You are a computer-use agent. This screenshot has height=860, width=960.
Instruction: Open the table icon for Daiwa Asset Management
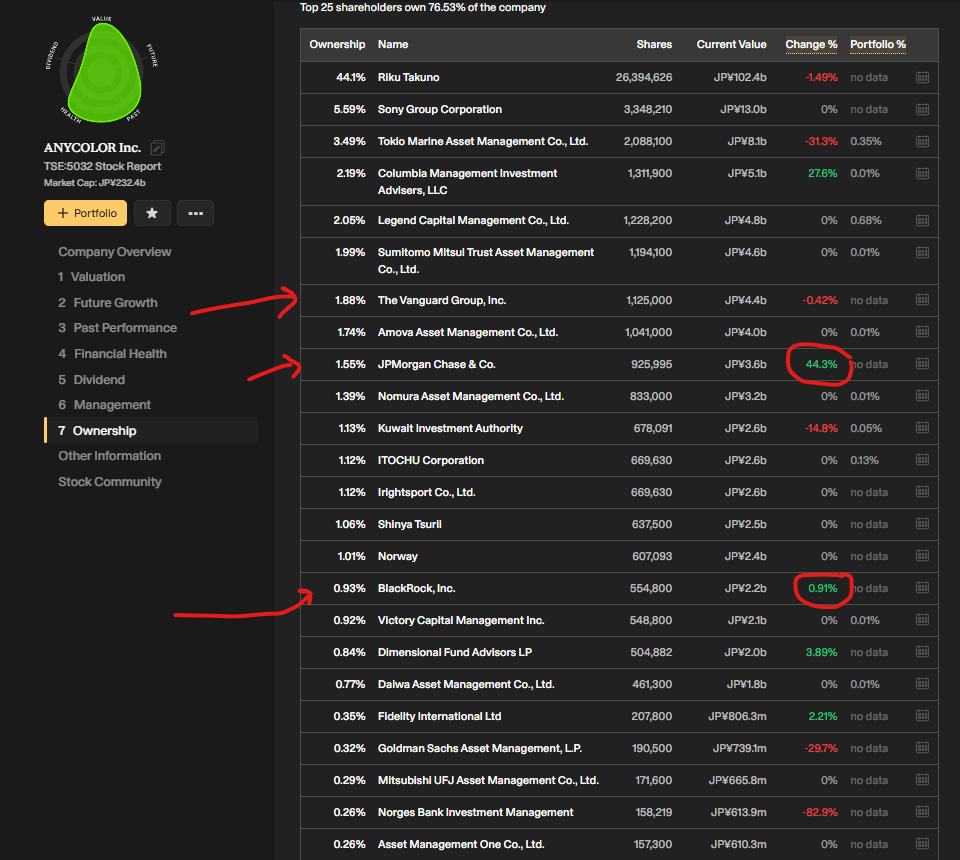tap(922, 684)
